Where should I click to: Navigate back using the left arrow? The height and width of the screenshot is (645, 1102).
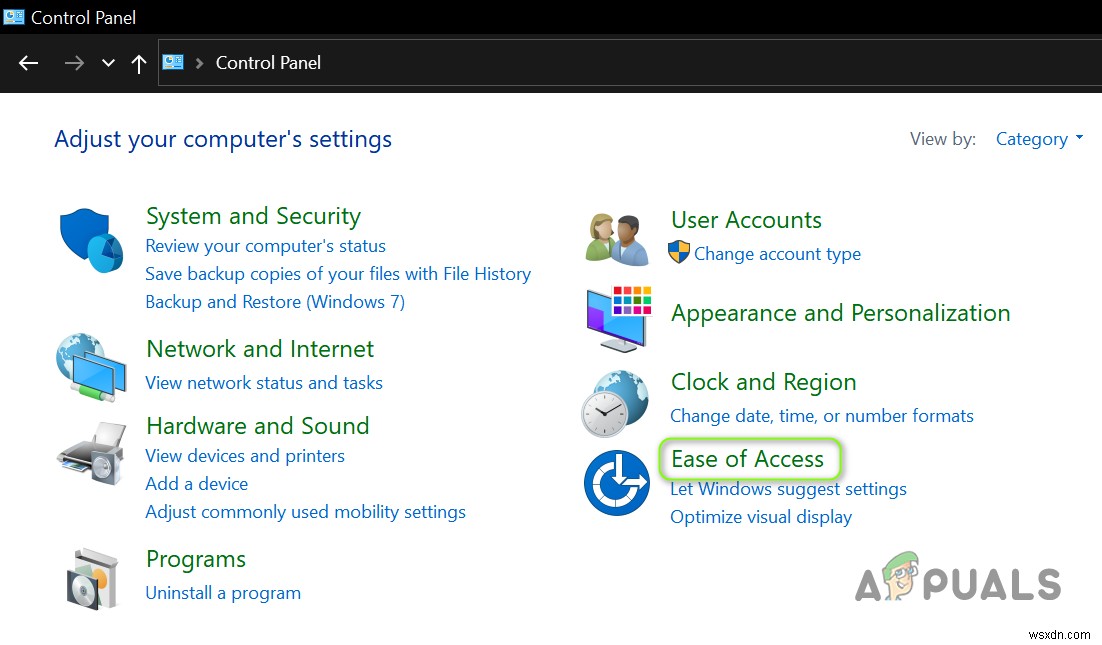coord(28,62)
